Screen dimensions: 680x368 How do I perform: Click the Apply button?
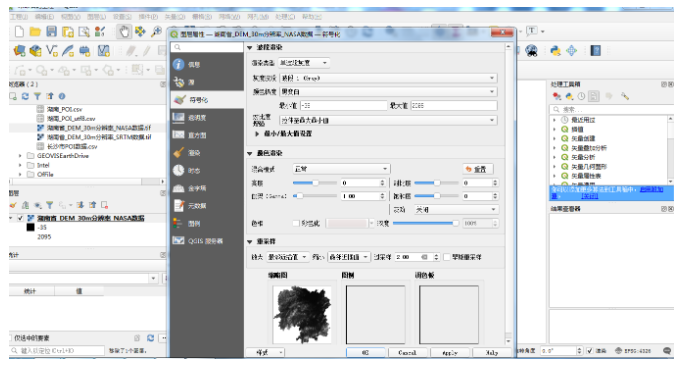point(450,353)
